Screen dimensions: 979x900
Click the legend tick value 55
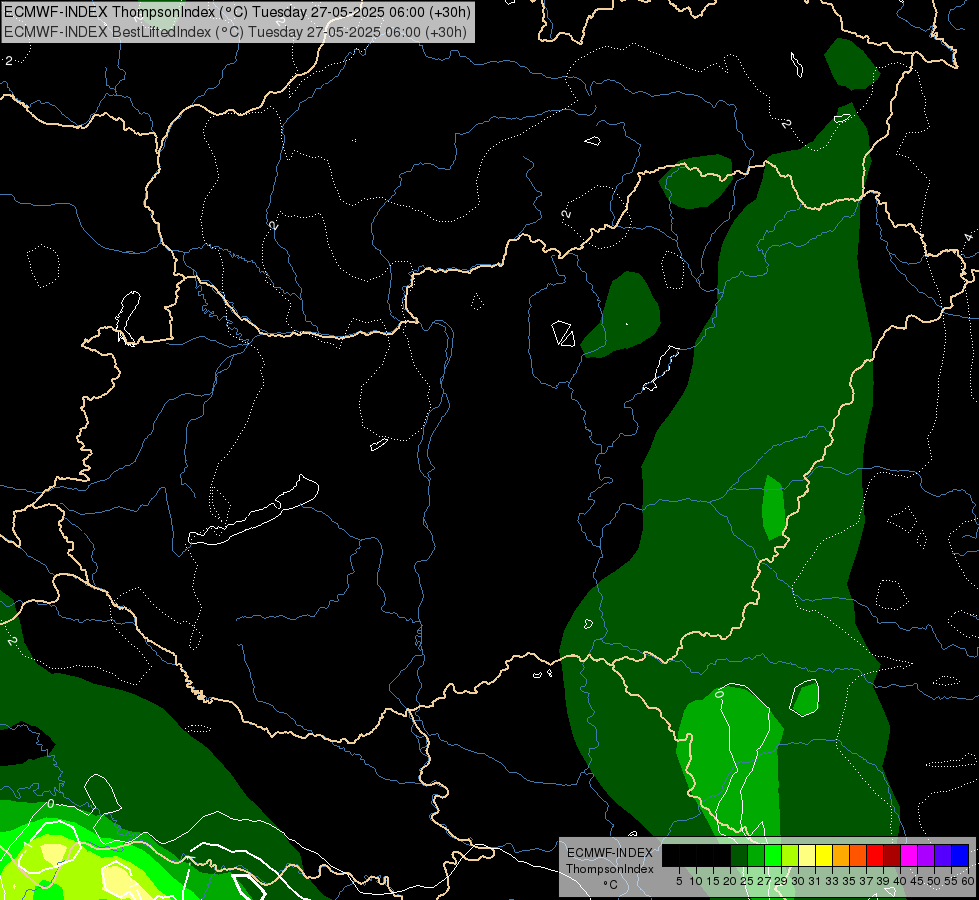pos(951,881)
